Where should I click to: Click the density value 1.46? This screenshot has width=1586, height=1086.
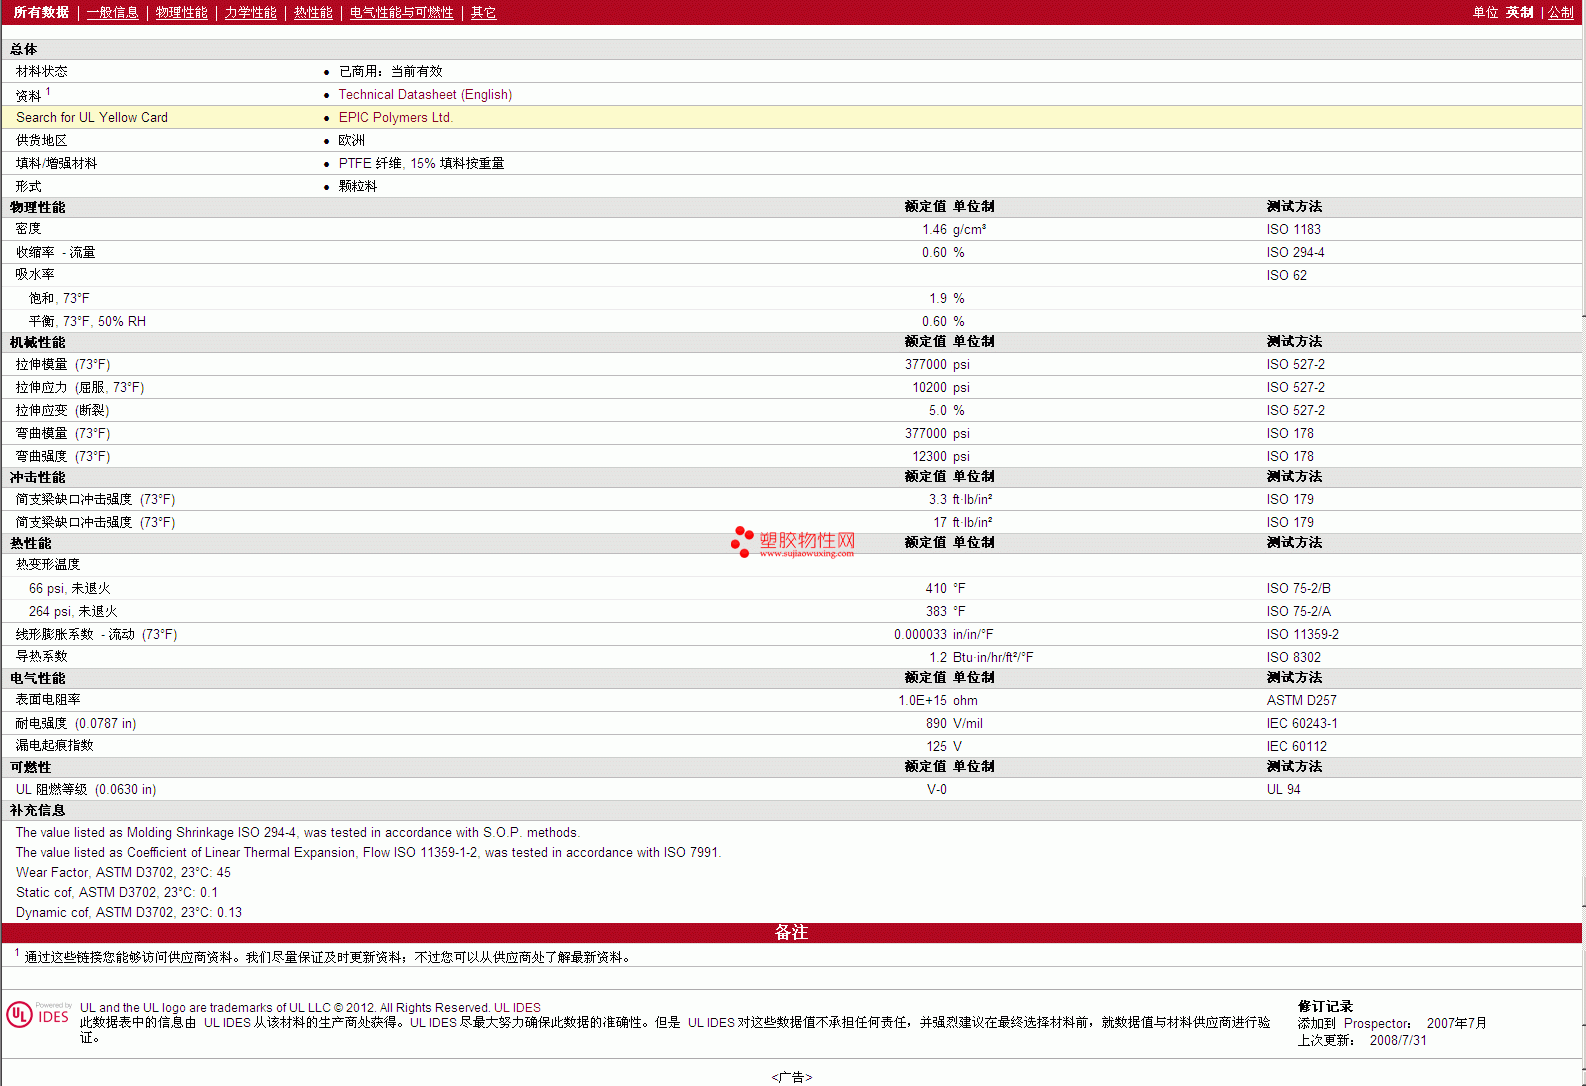934,229
